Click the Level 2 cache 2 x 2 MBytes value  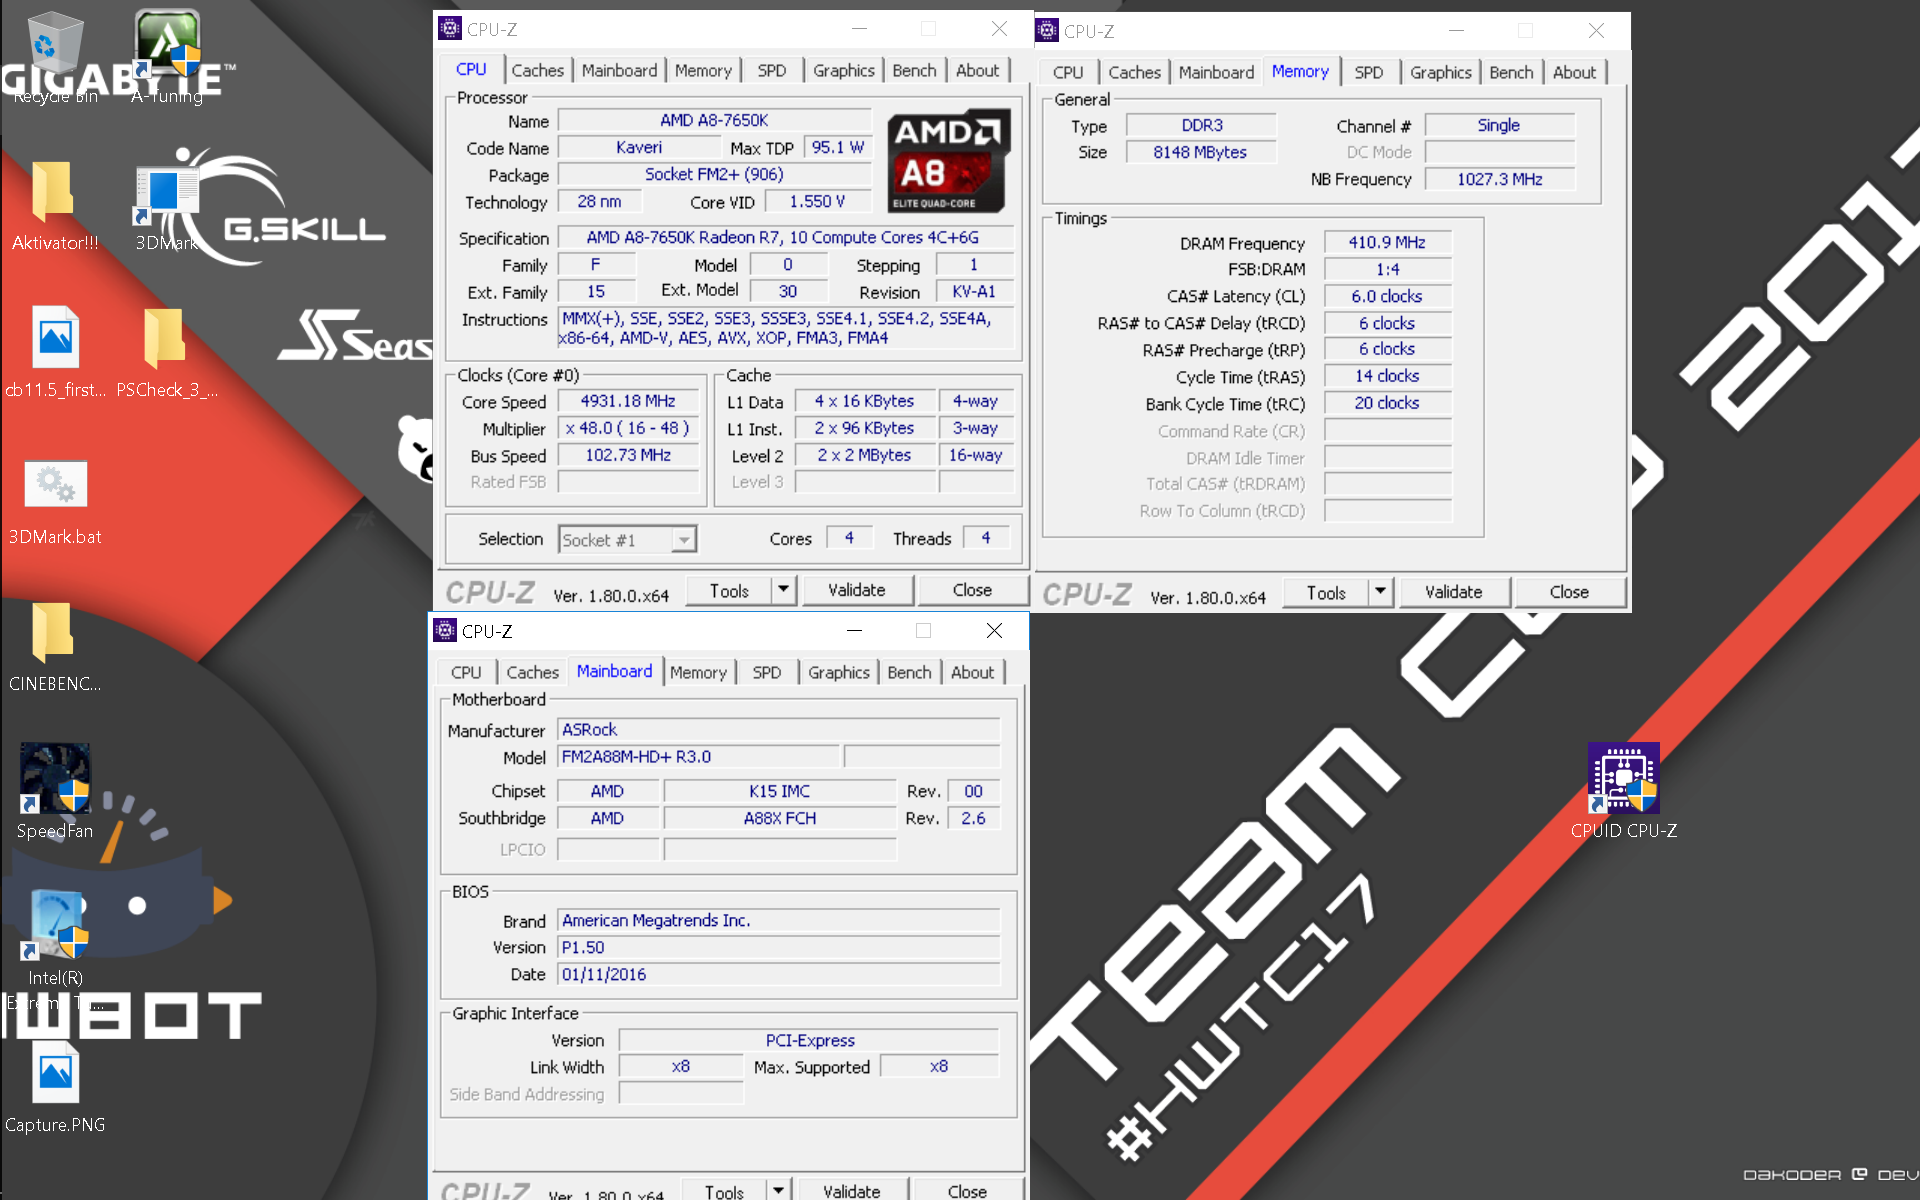[865, 455]
